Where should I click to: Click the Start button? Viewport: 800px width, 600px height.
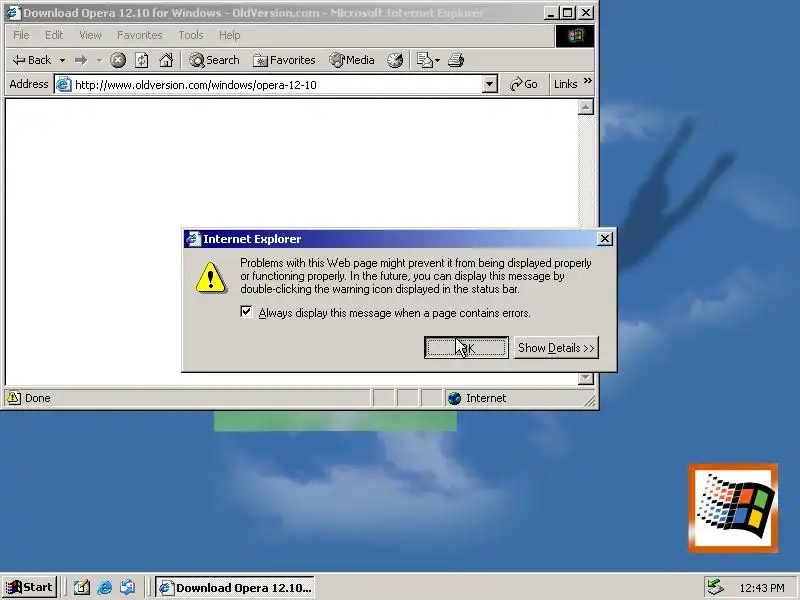30,587
